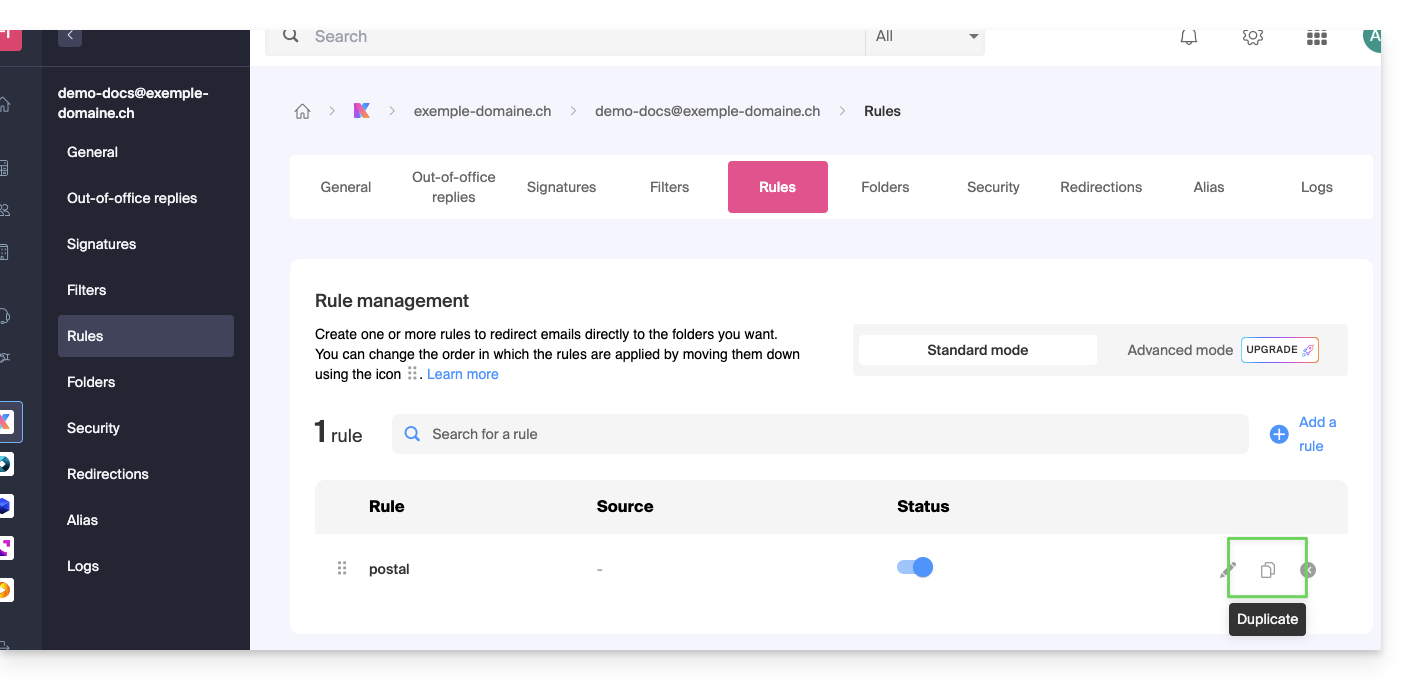Open the settings gear icon
The width and height of the screenshot is (1411, 680).
tap(1252, 37)
